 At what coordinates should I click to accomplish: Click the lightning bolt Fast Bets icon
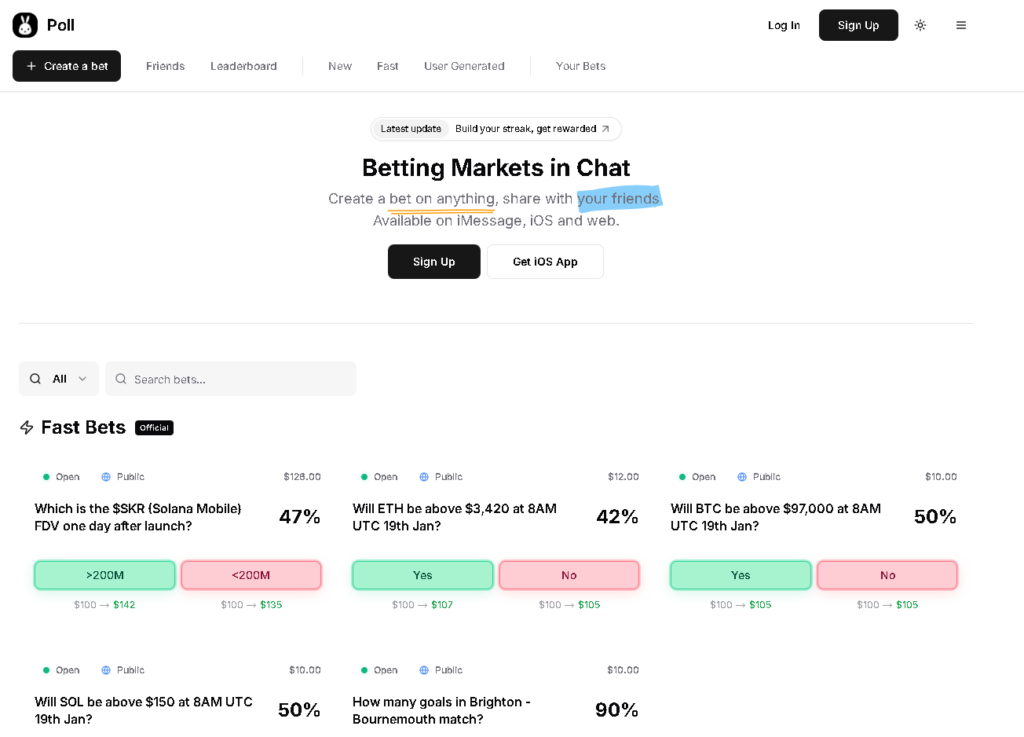26,427
